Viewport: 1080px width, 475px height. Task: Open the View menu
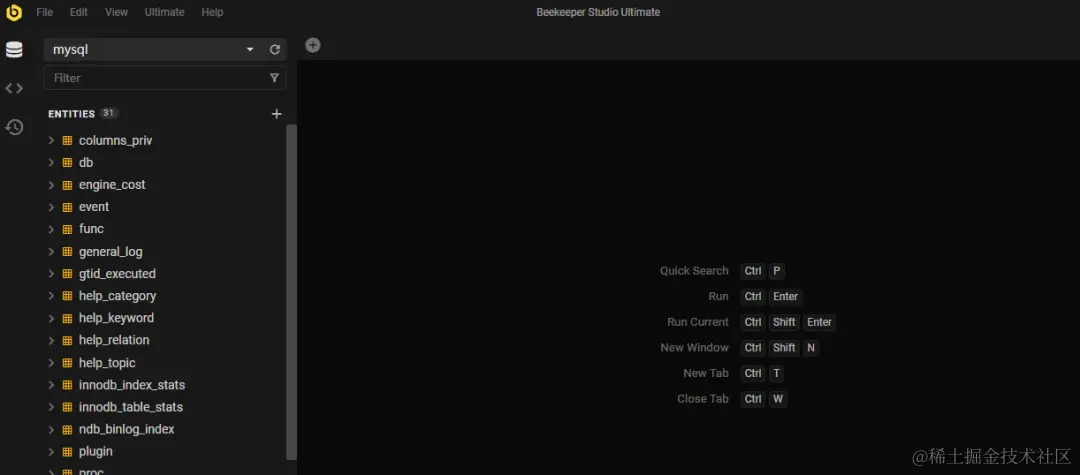coord(116,12)
